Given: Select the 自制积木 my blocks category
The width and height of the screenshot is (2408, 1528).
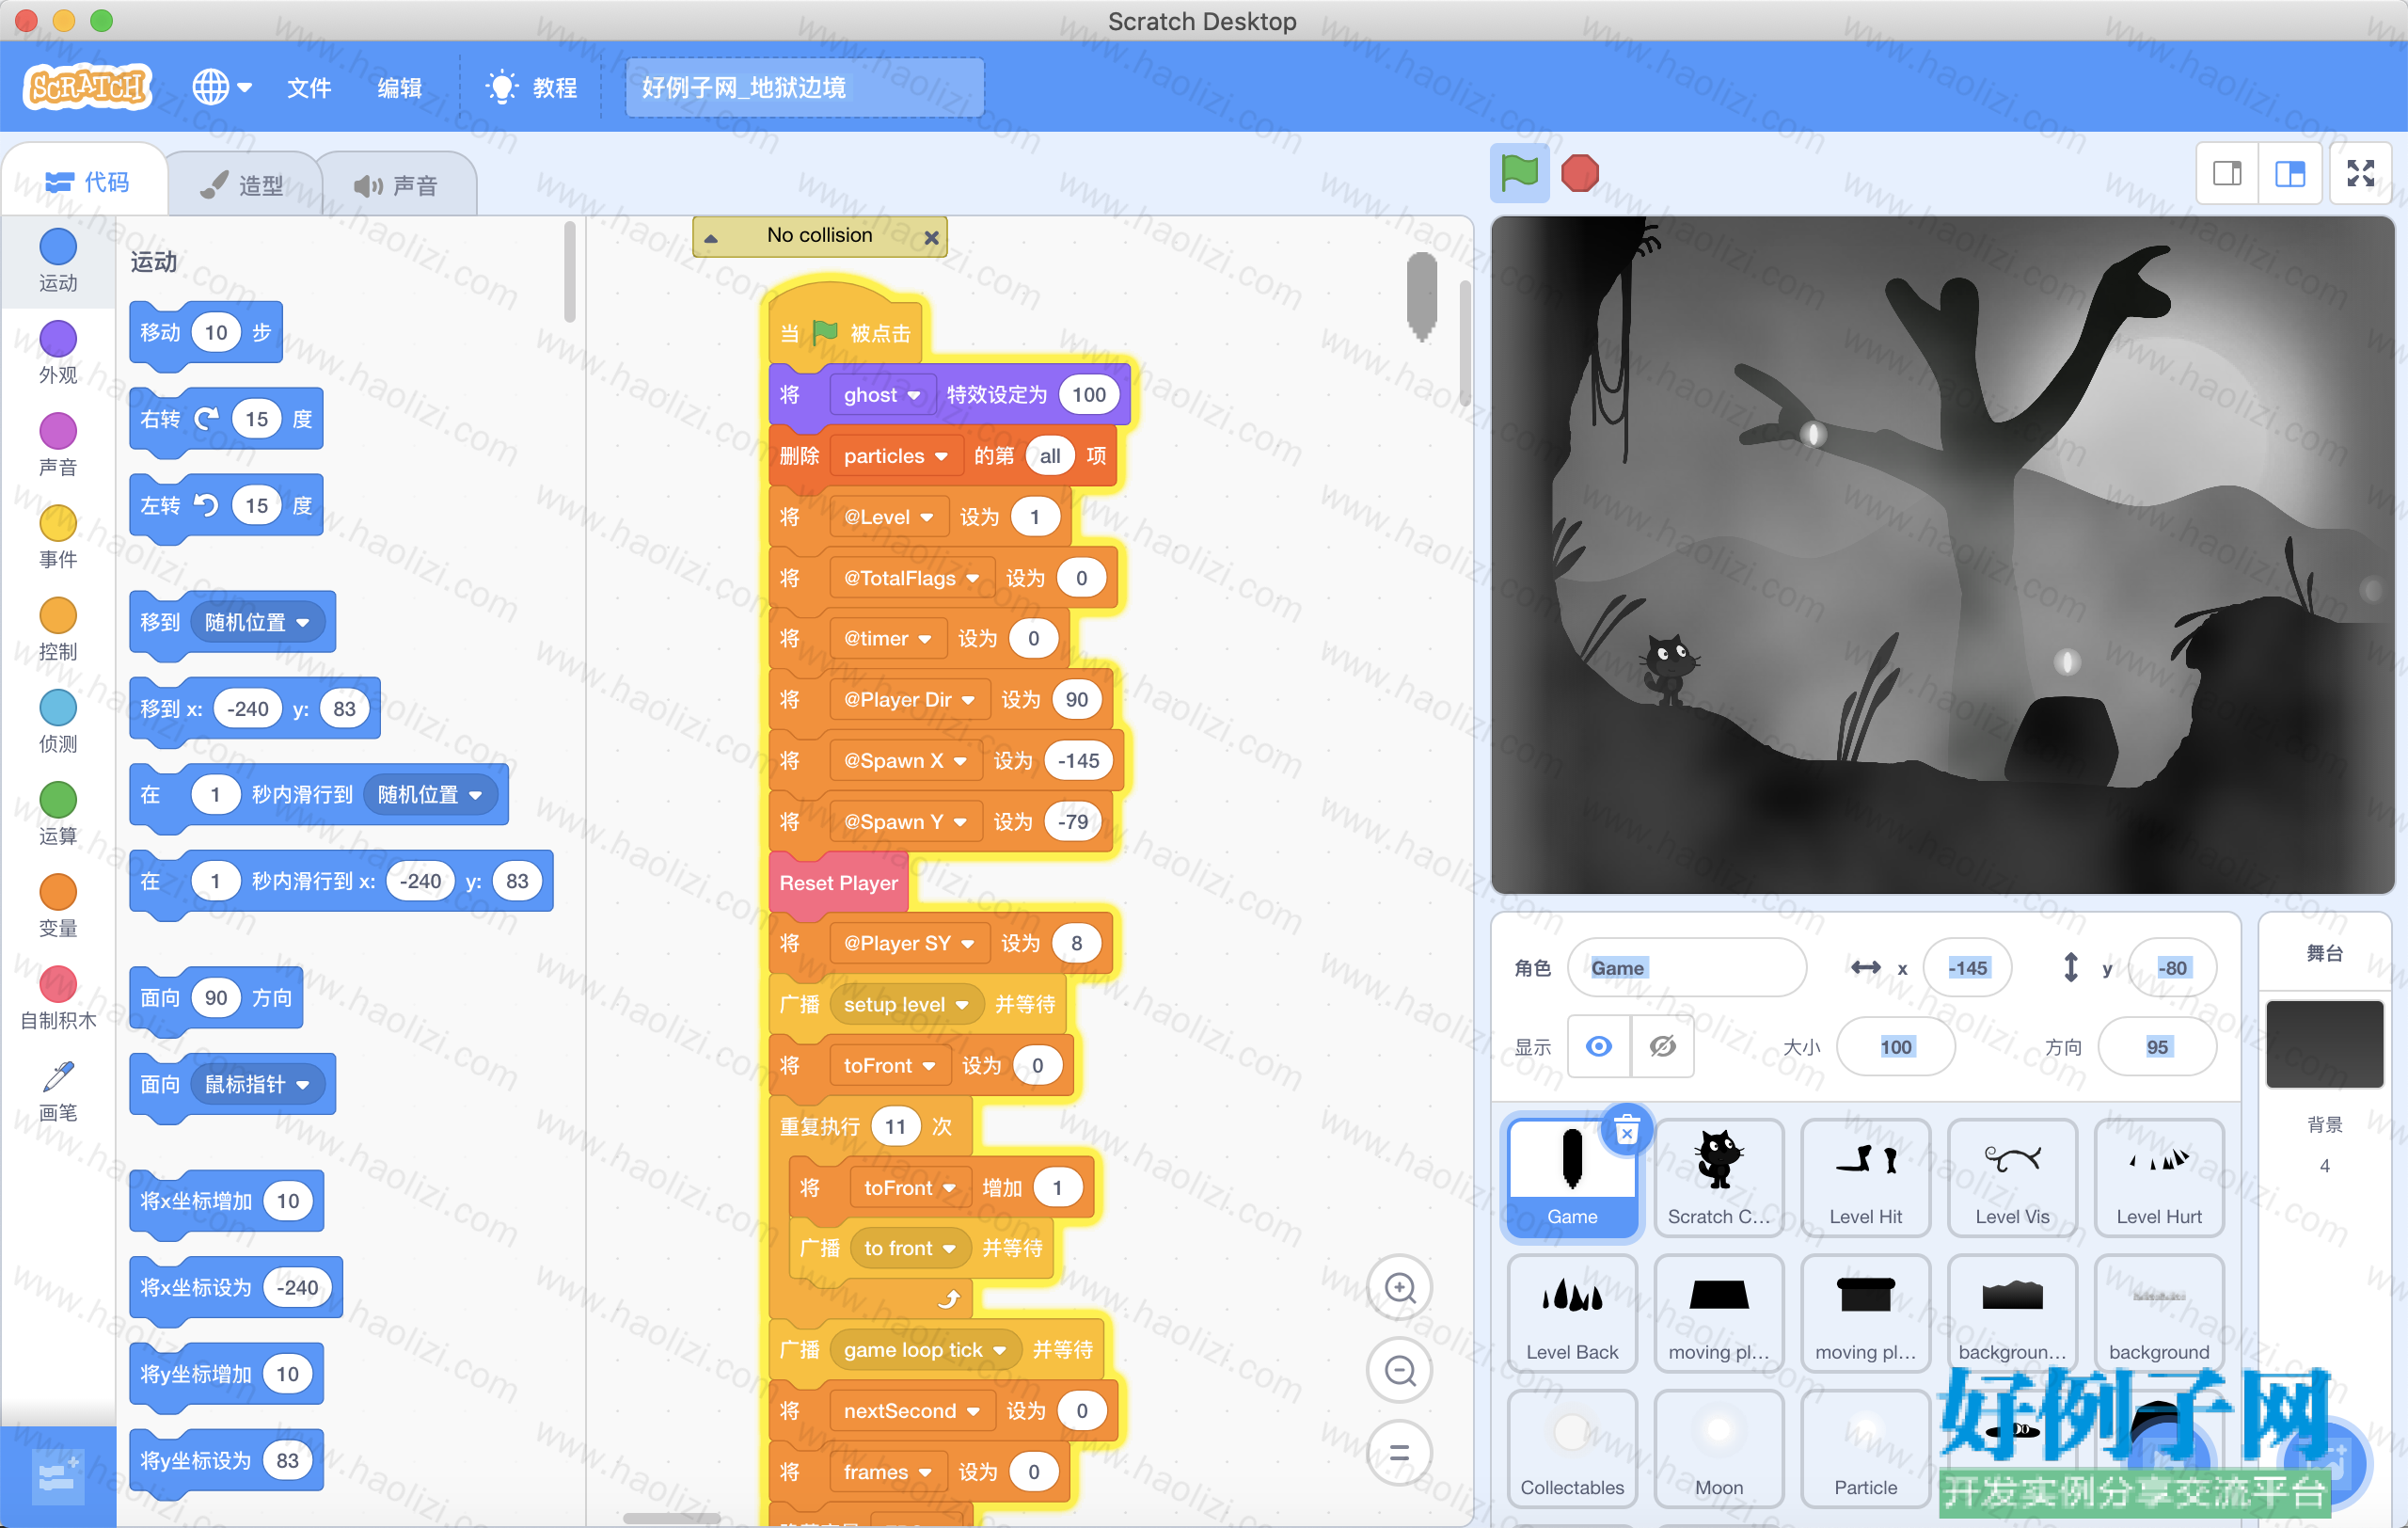Looking at the screenshot, I should 58,998.
